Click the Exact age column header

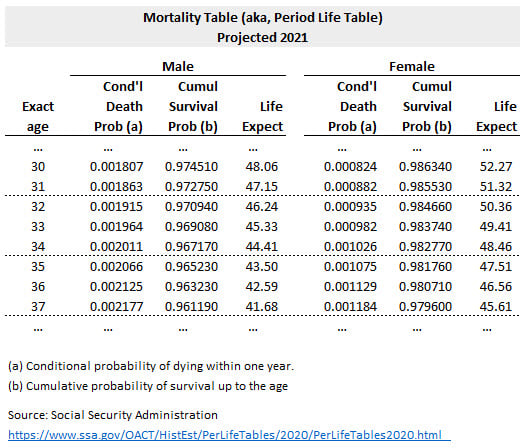(x=38, y=117)
